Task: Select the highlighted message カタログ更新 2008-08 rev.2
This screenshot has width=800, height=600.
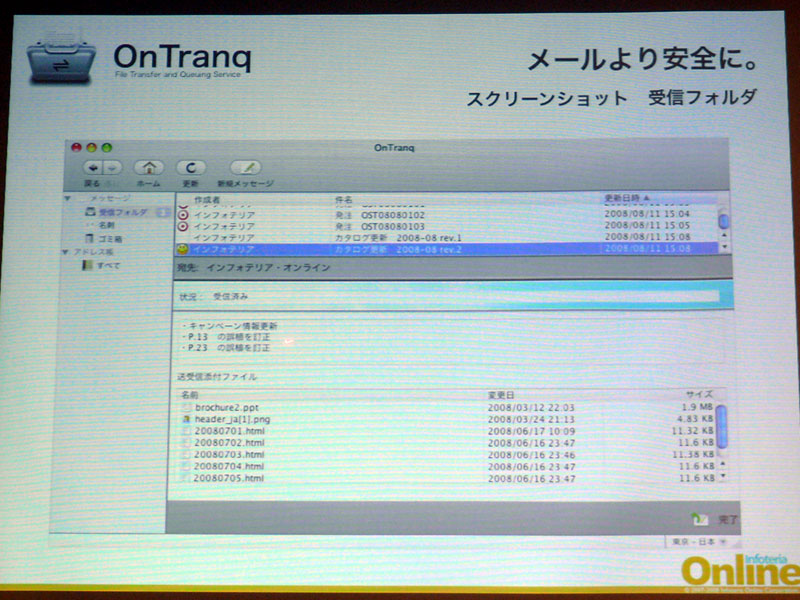Action: point(446,249)
